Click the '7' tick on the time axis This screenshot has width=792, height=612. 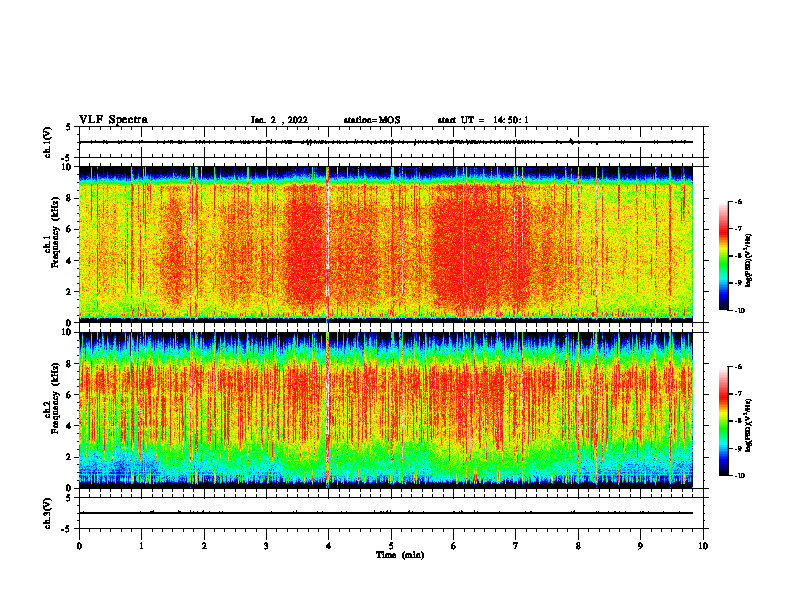516,546
